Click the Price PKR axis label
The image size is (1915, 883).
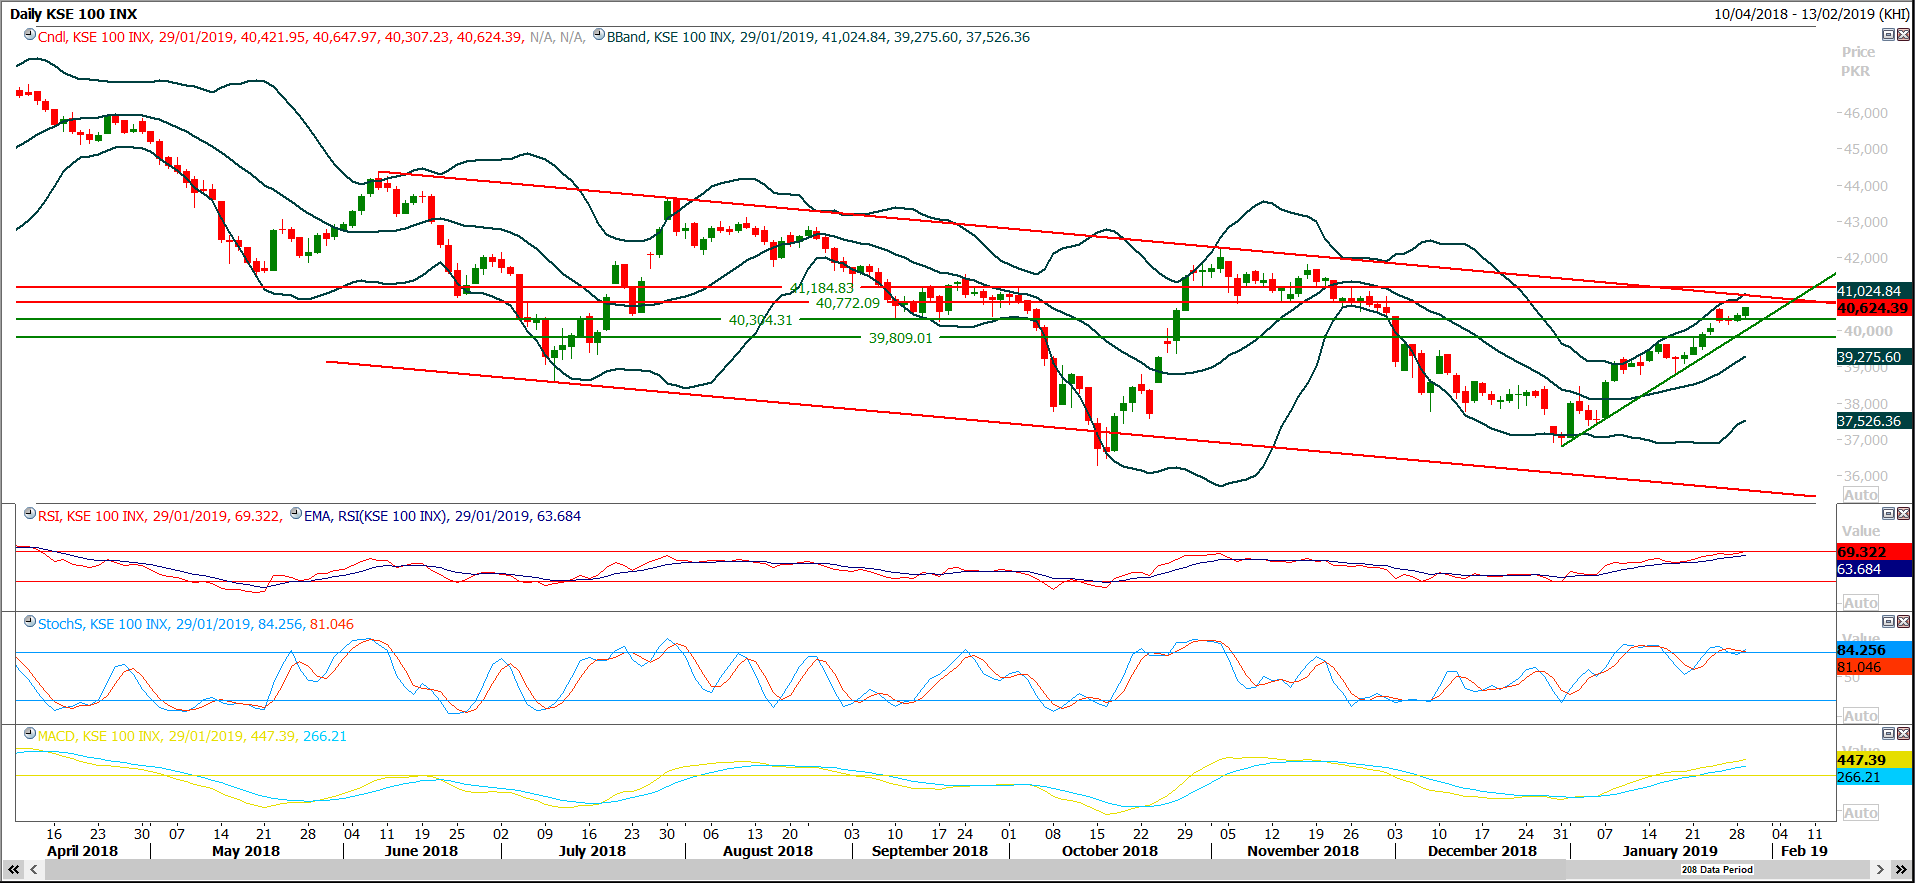(1857, 62)
